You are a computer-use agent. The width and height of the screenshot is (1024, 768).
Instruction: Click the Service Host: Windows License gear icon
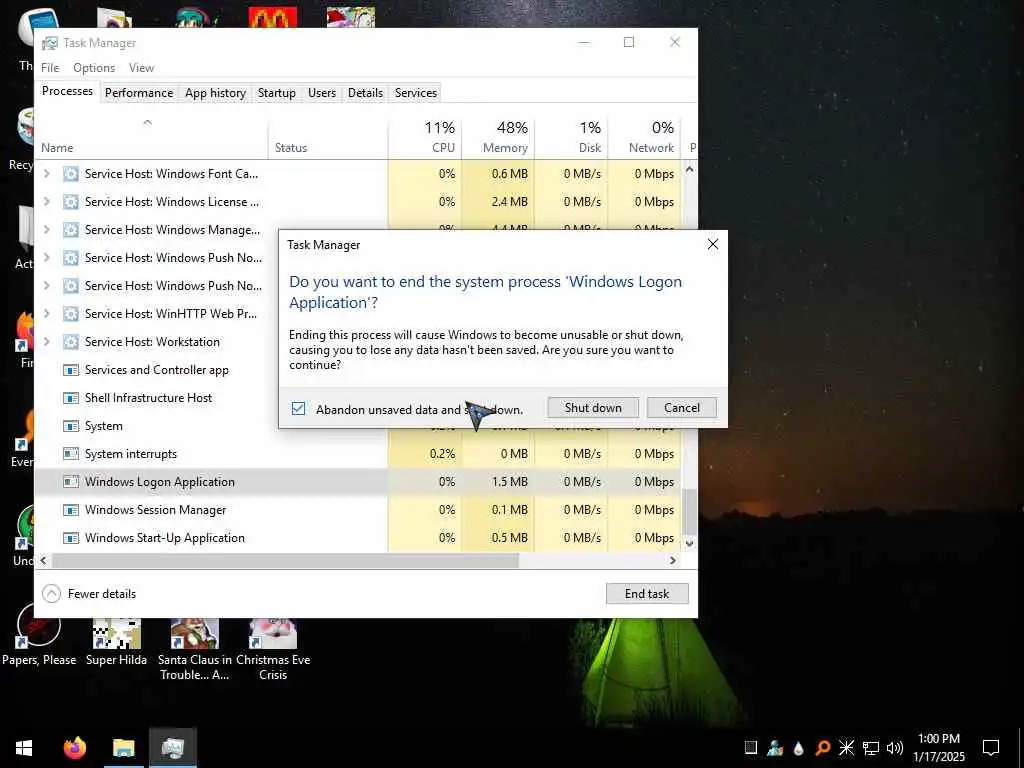pos(71,202)
